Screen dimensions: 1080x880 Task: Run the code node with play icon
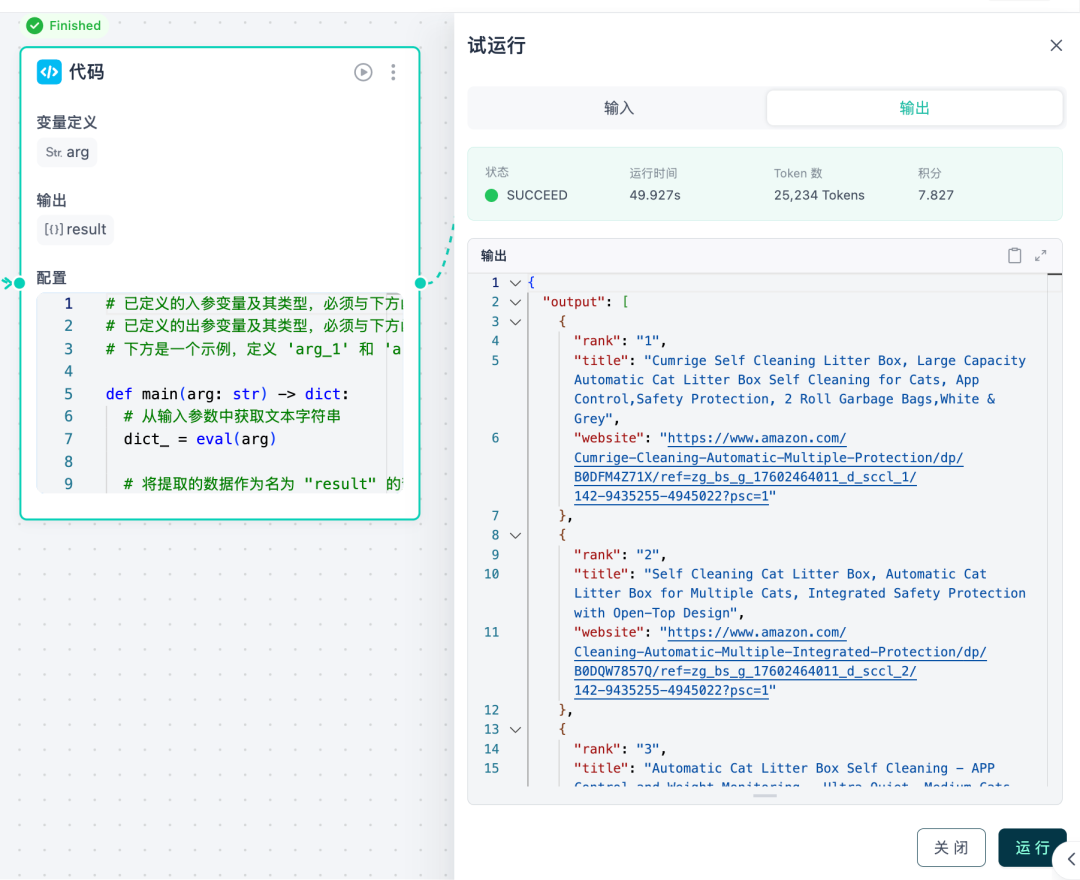363,72
